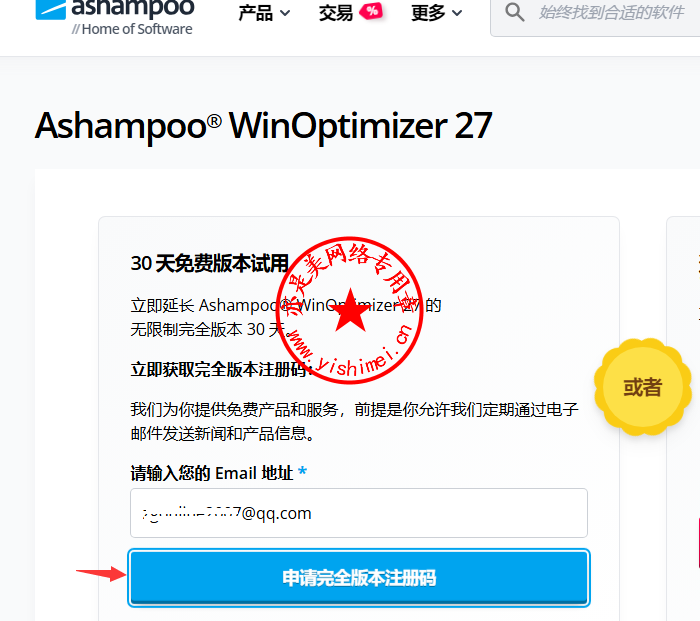Click the Home of Software tagline
This screenshot has height=621, width=700.
[132, 29]
